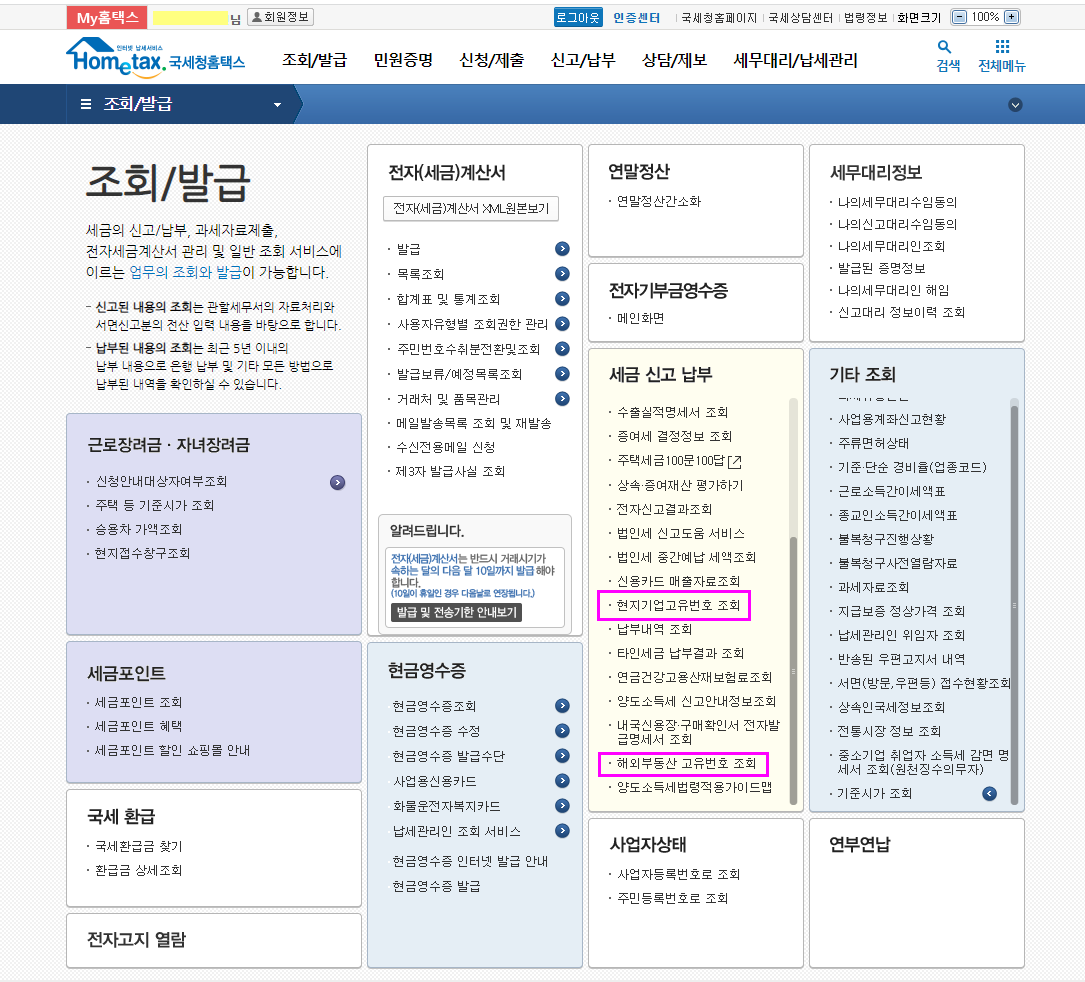Click the hamburger icon in the 조회/발급 bar
The width and height of the screenshot is (1085, 982).
[86, 104]
